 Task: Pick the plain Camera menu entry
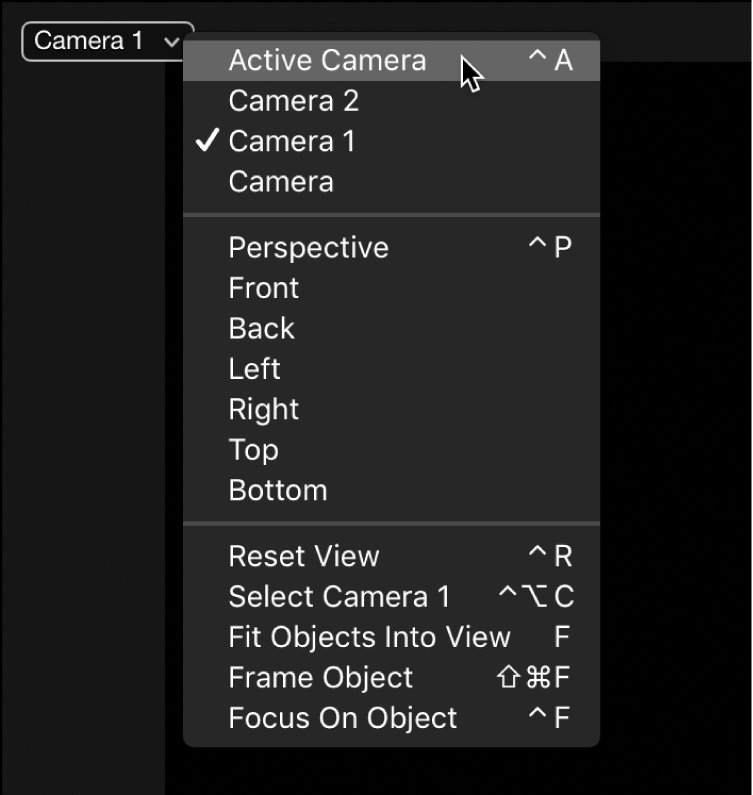click(281, 182)
